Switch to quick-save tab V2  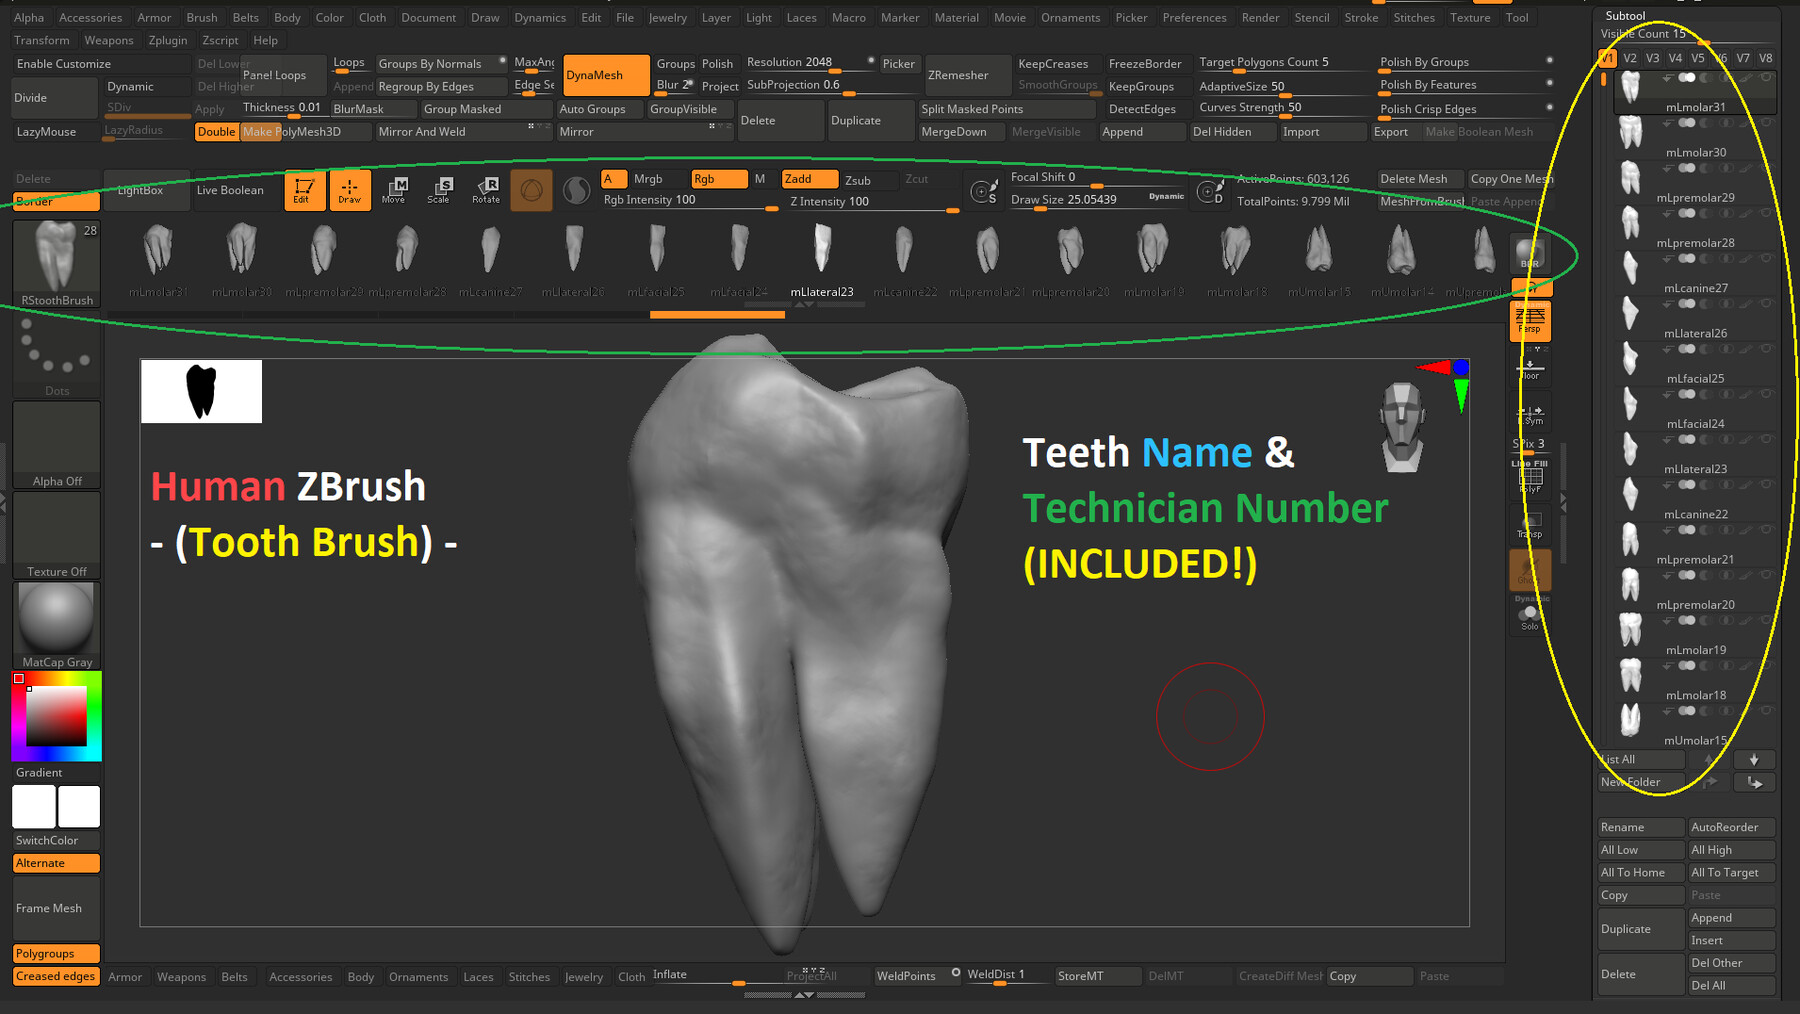1630,58
